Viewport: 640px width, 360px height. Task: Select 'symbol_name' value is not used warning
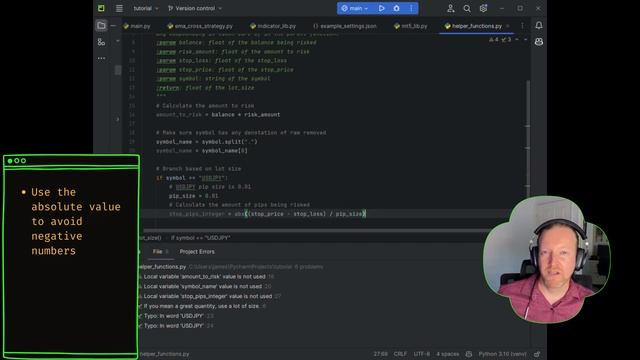click(x=204, y=286)
